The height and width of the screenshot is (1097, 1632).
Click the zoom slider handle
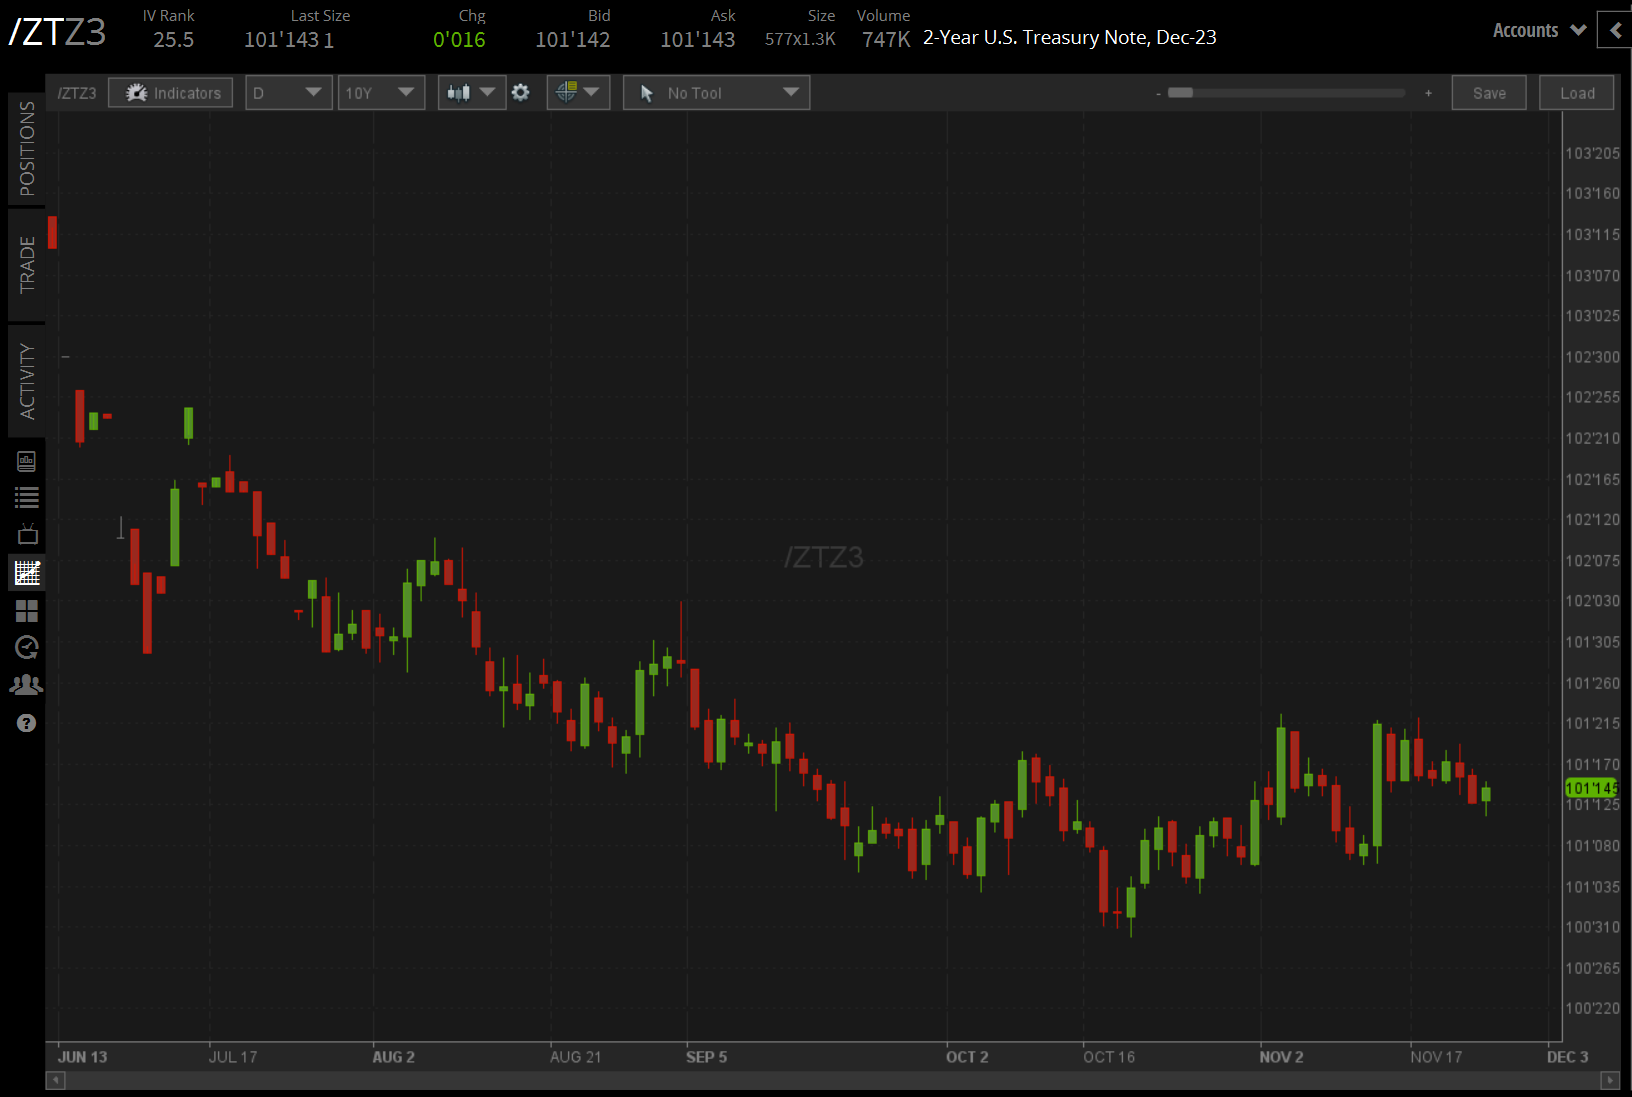1181,93
